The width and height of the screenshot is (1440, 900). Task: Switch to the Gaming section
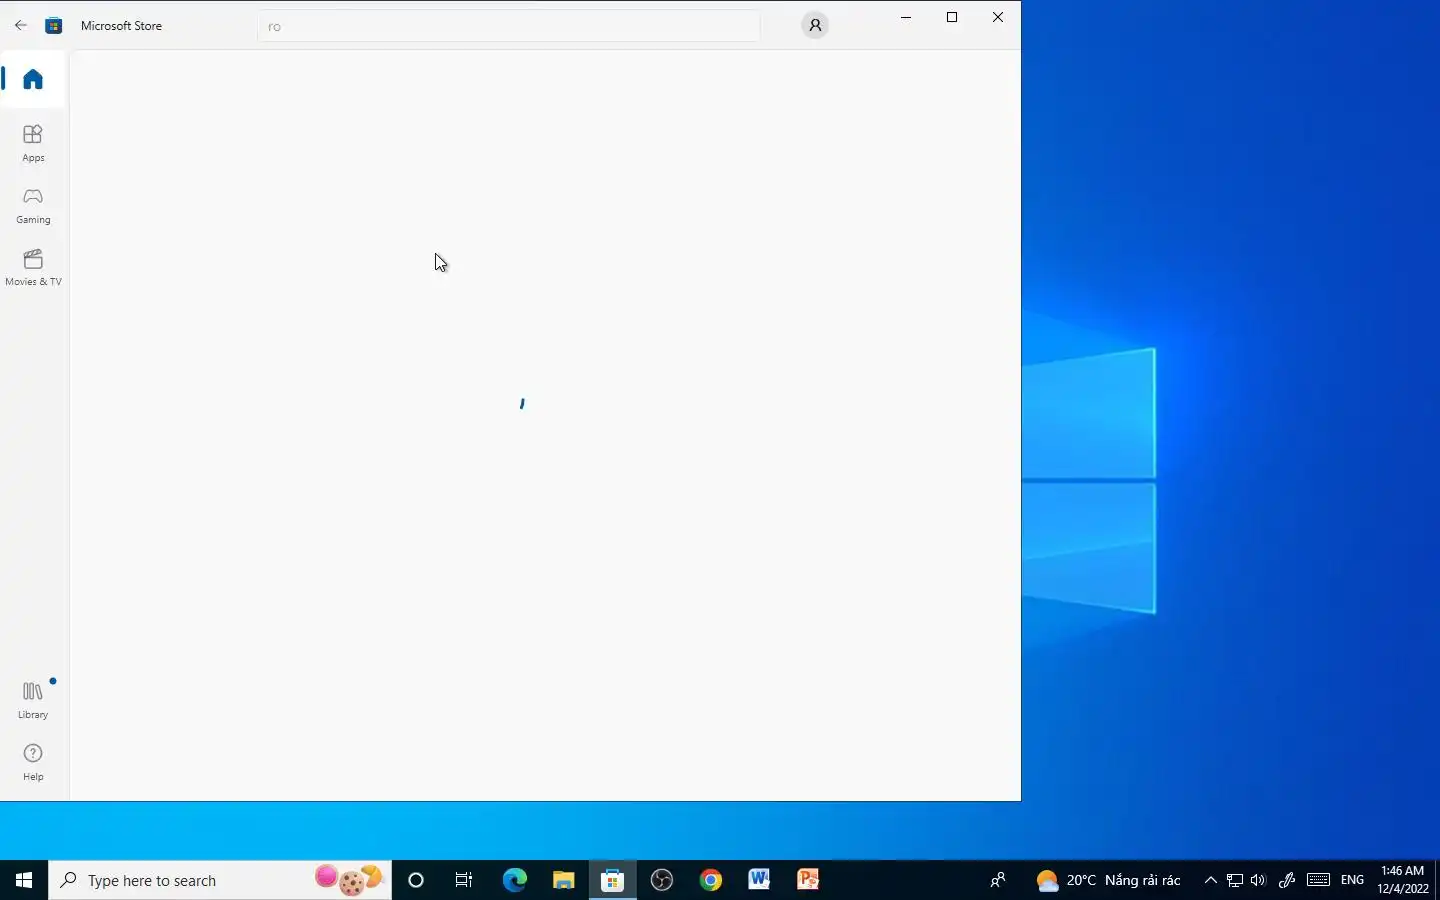(x=33, y=205)
